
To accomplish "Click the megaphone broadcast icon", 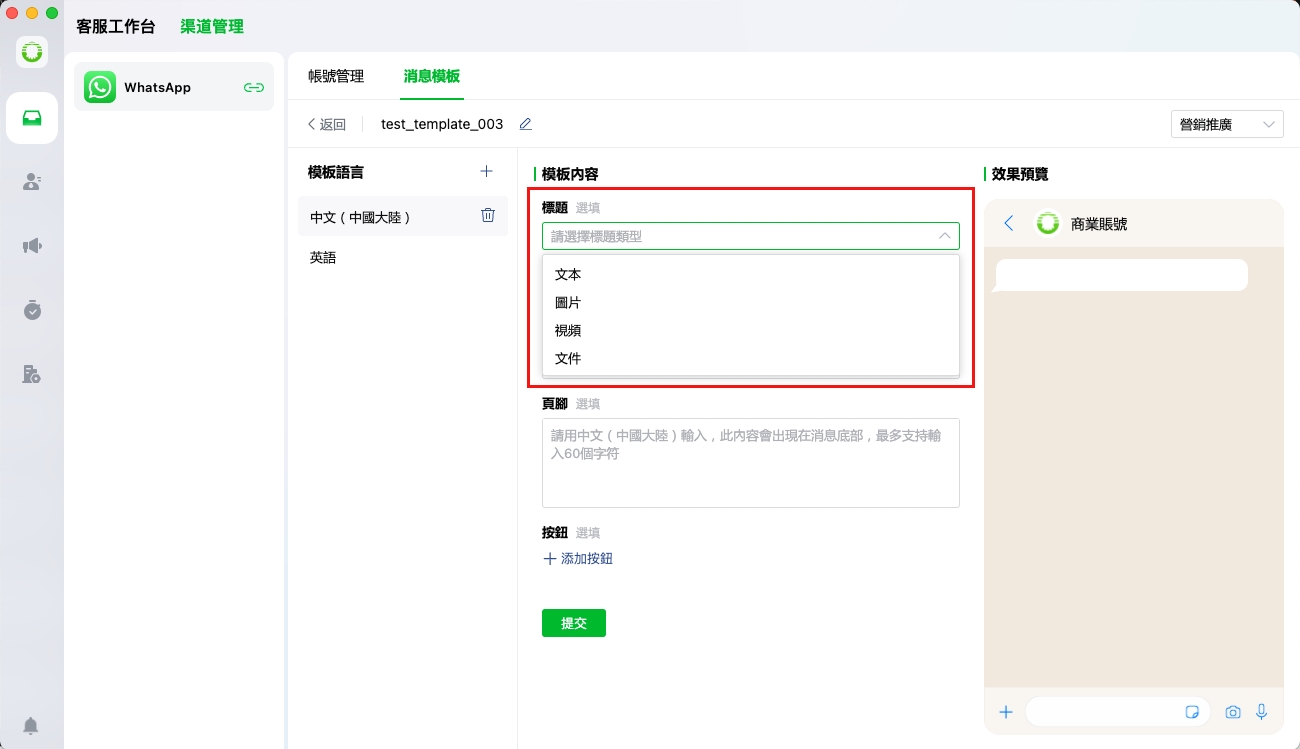I will [x=32, y=246].
